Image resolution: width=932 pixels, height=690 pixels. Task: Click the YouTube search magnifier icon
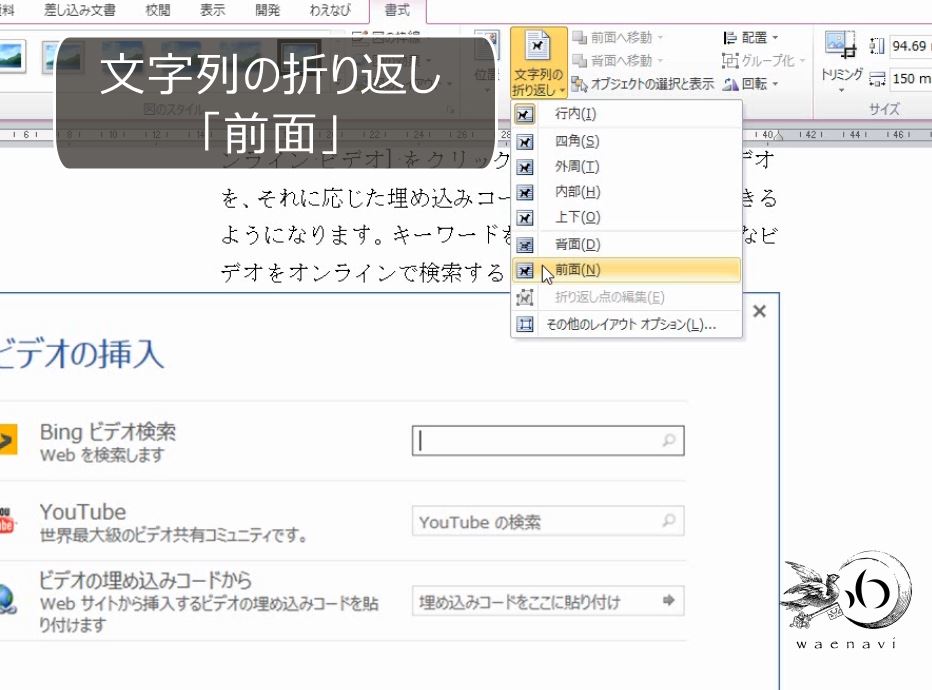click(x=669, y=521)
